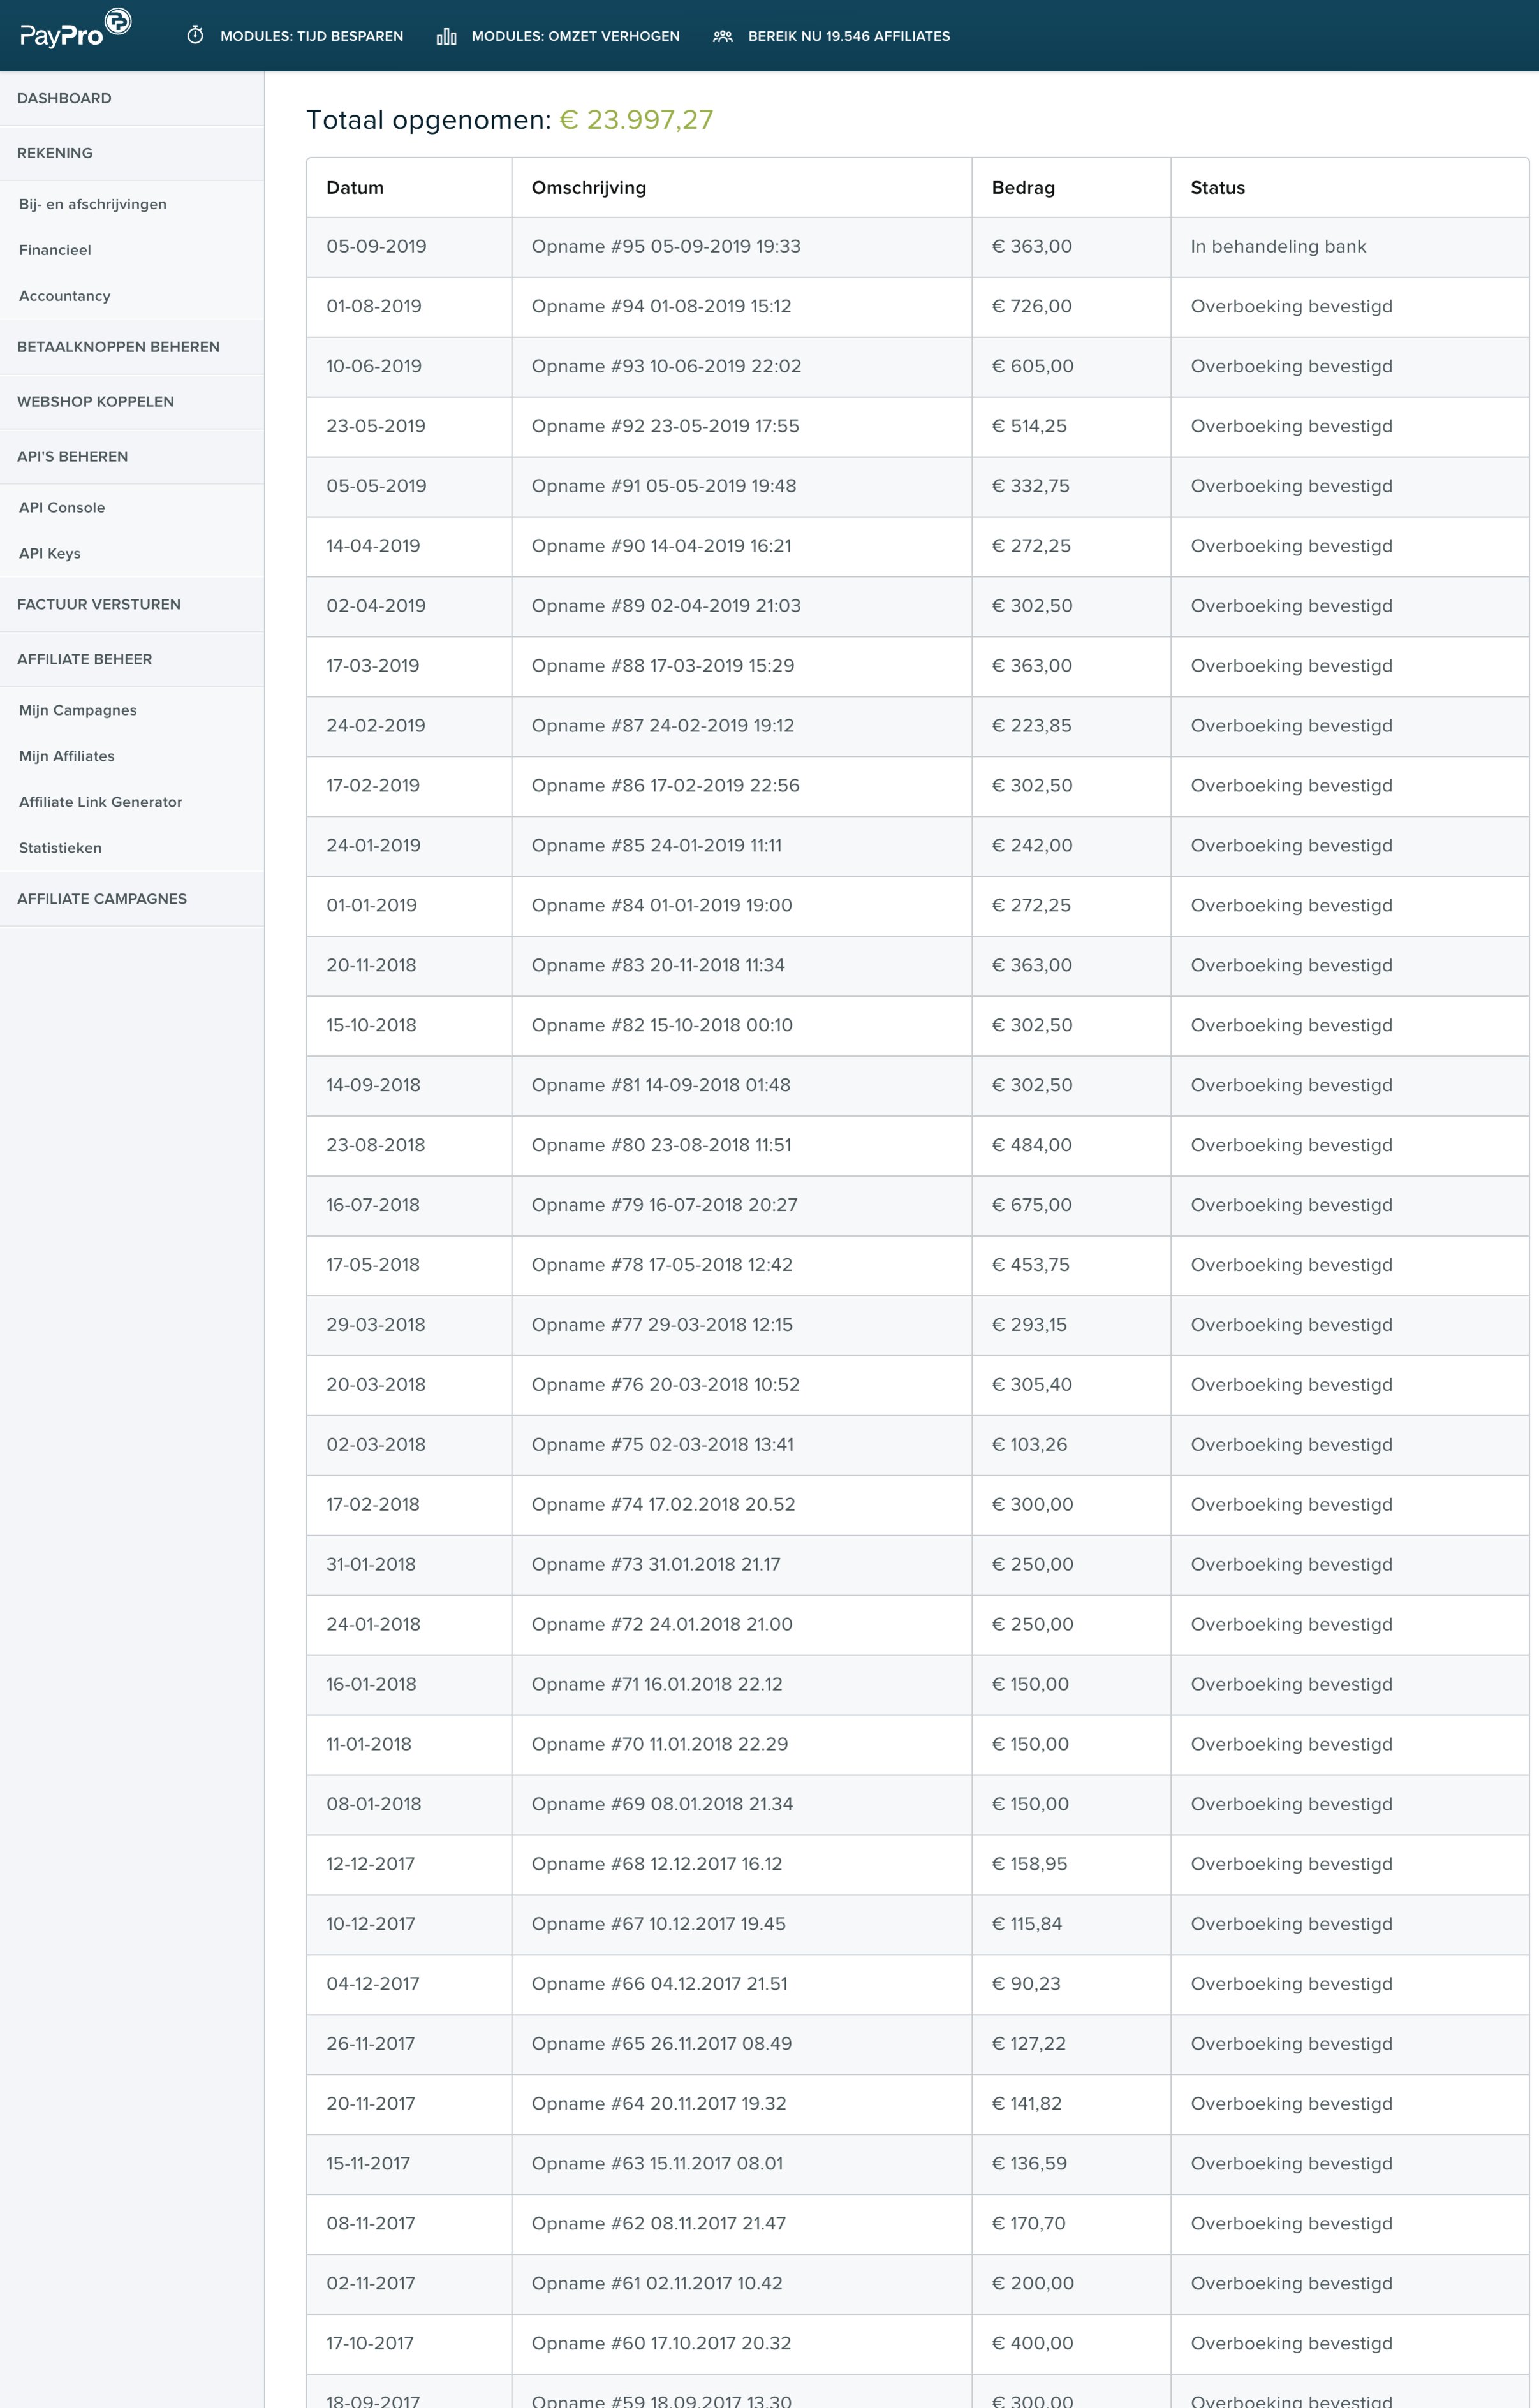1539x2408 pixels.
Task: Select Webshop Koppelen in sidebar
Action: pos(132,402)
